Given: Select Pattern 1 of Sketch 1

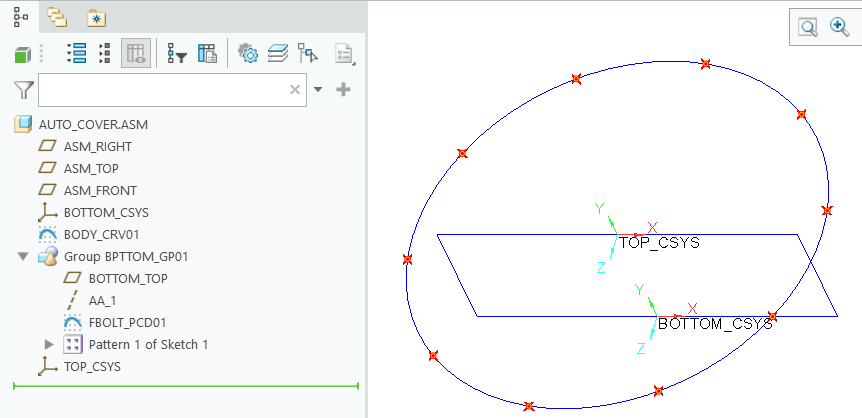Looking at the screenshot, I should 148,345.
